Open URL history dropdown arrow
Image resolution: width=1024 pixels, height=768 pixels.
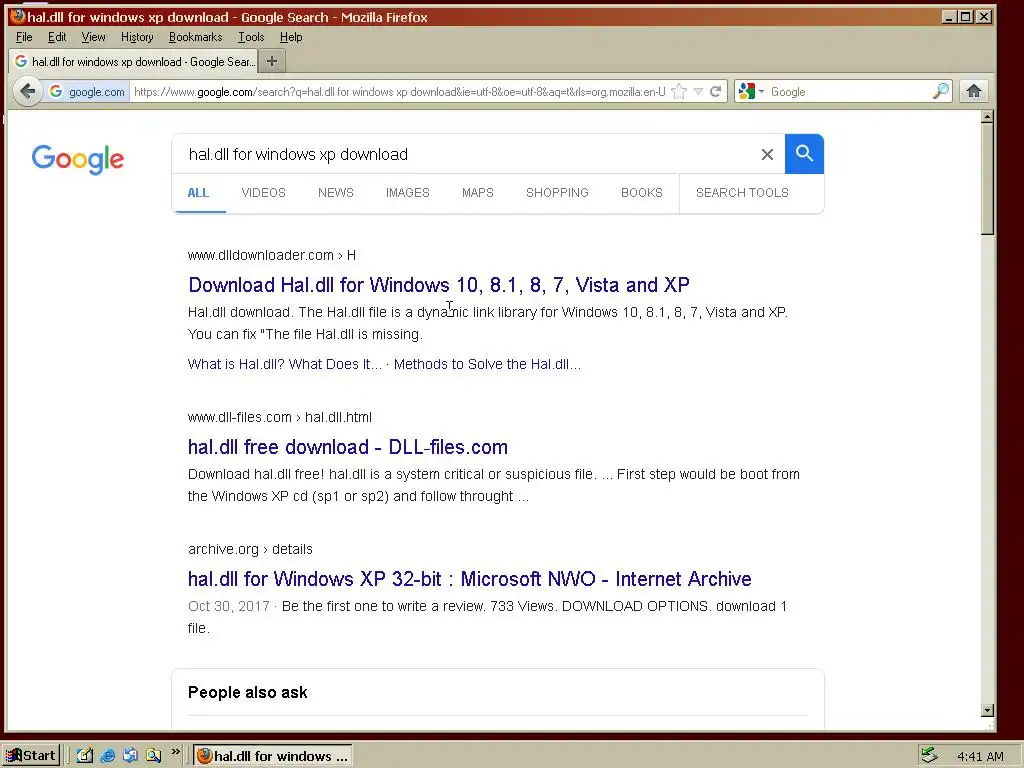pyautogui.click(x=698, y=91)
